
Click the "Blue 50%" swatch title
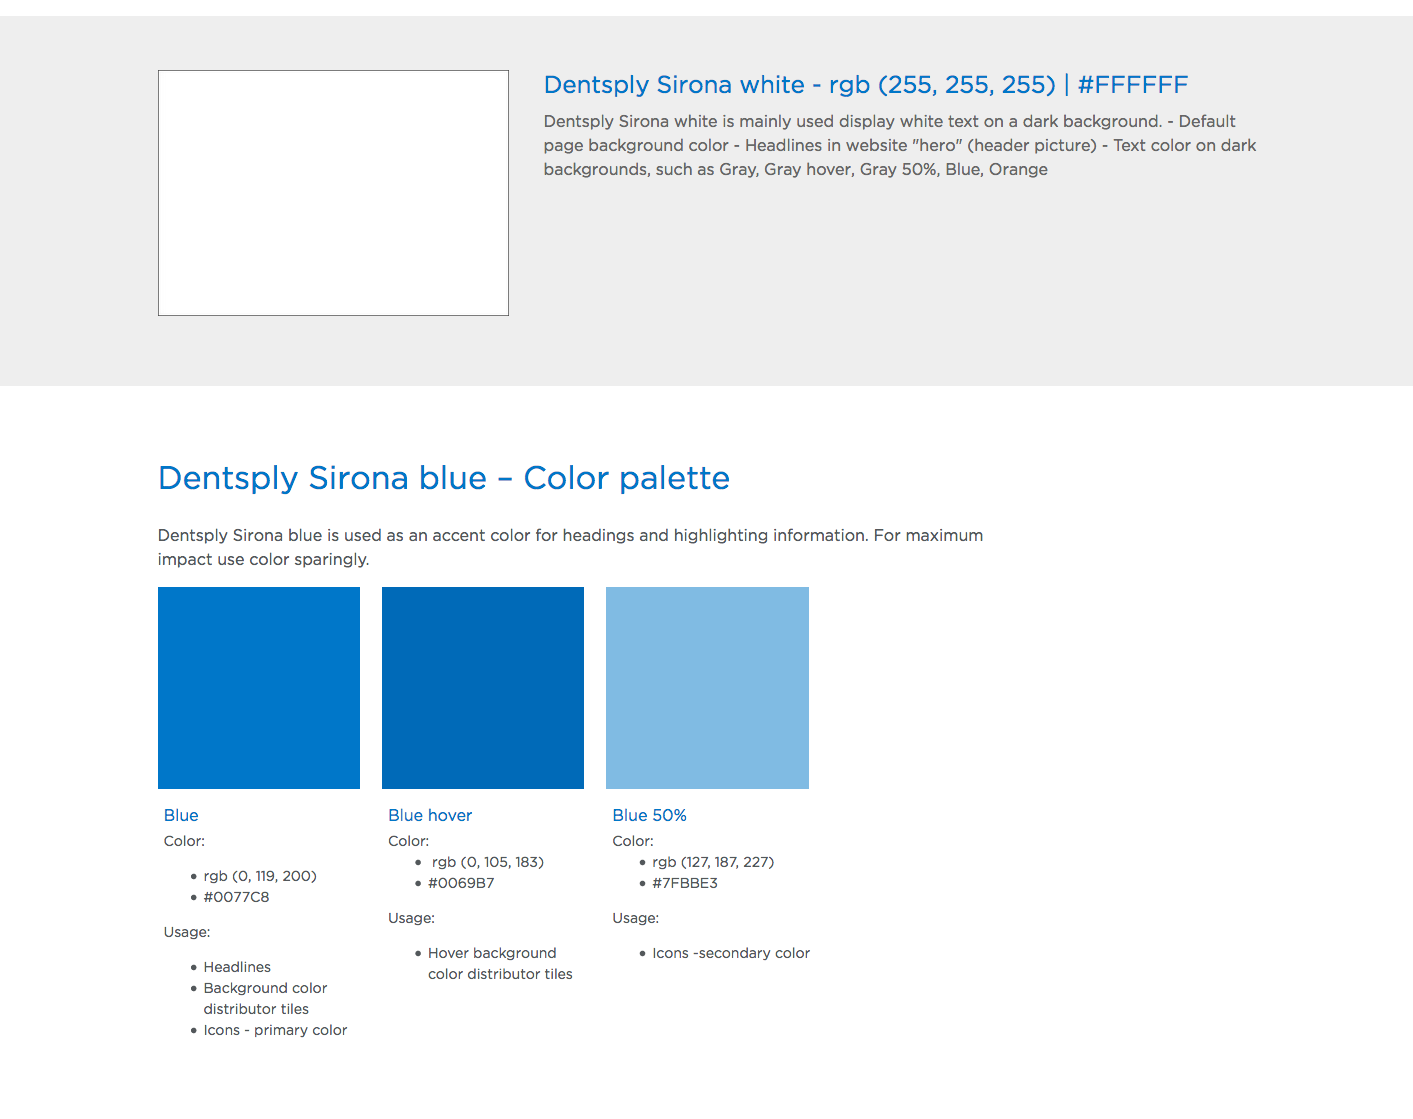649,815
